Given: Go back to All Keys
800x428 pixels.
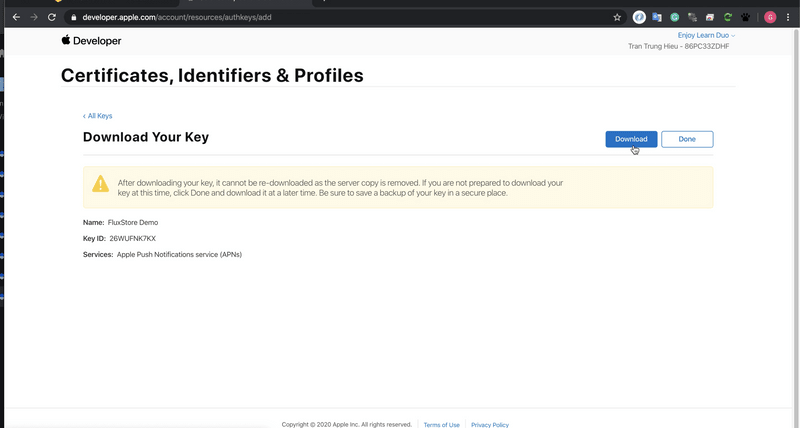Looking at the screenshot, I should click(x=97, y=116).
